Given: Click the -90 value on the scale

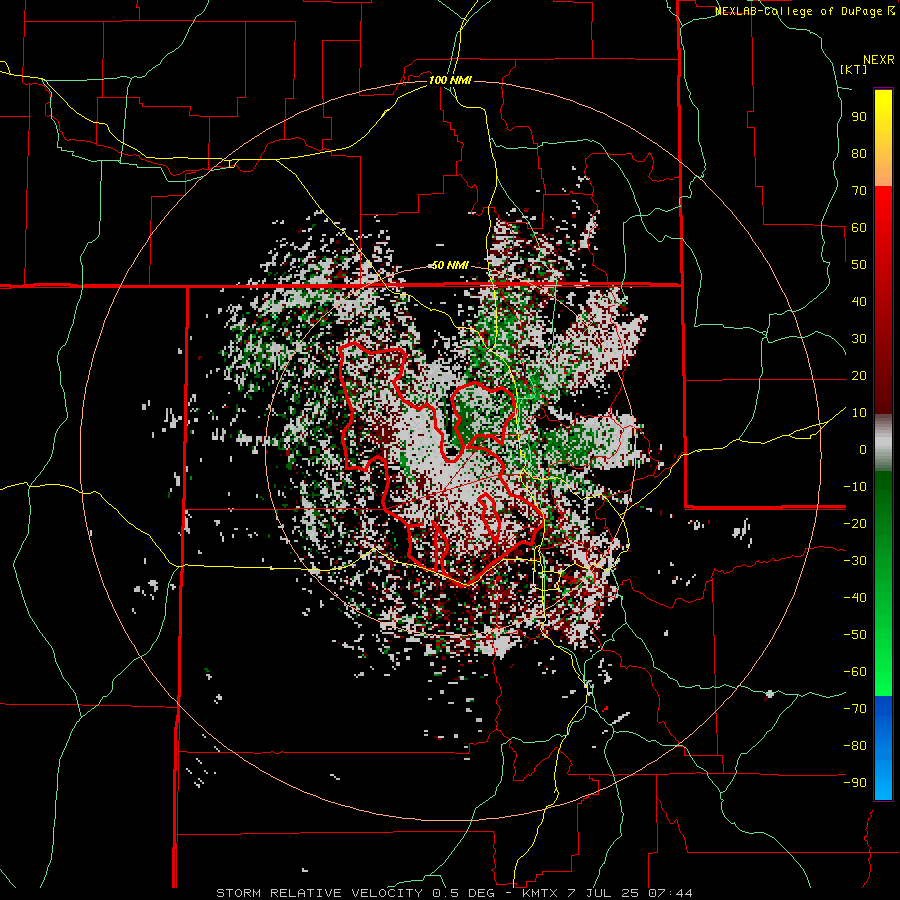Looking at the screenshot, I should (855, 783).
